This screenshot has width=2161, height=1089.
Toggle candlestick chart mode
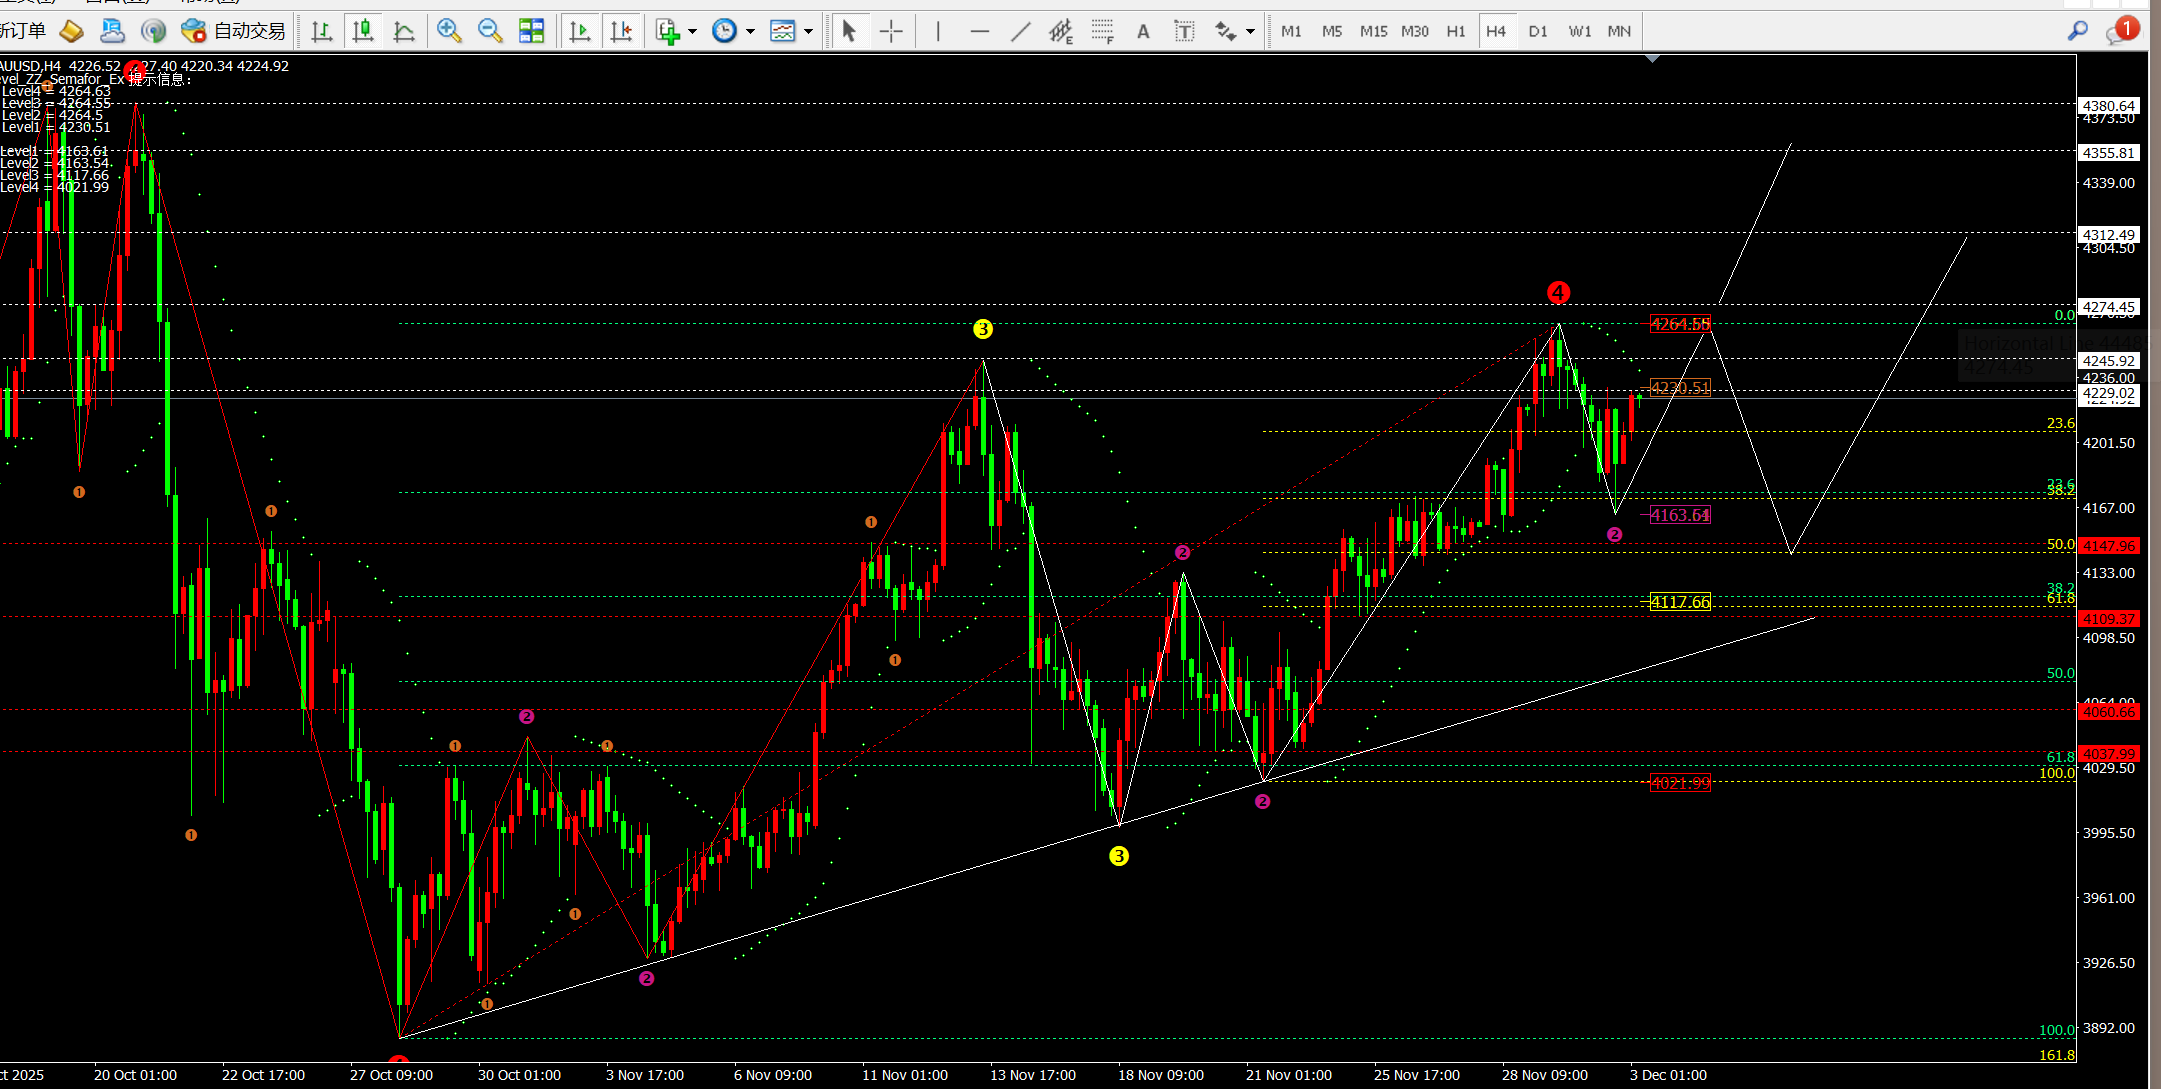click(x=363, y=31)
